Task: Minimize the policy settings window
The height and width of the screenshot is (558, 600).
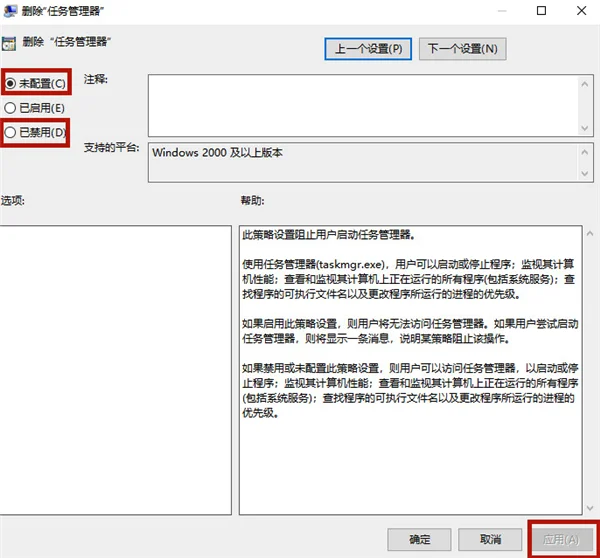Action: 502,11
